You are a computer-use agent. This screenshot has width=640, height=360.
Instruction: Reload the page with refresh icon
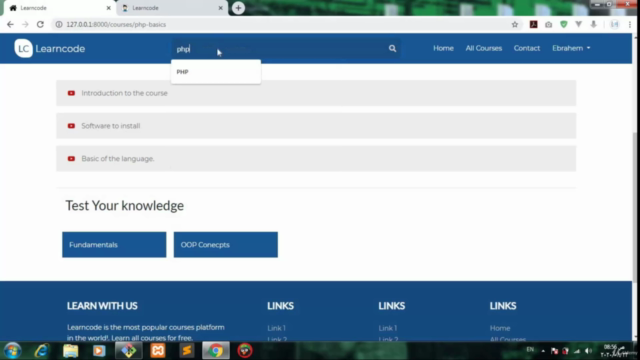pyautogui.click(x=40, y=24)
